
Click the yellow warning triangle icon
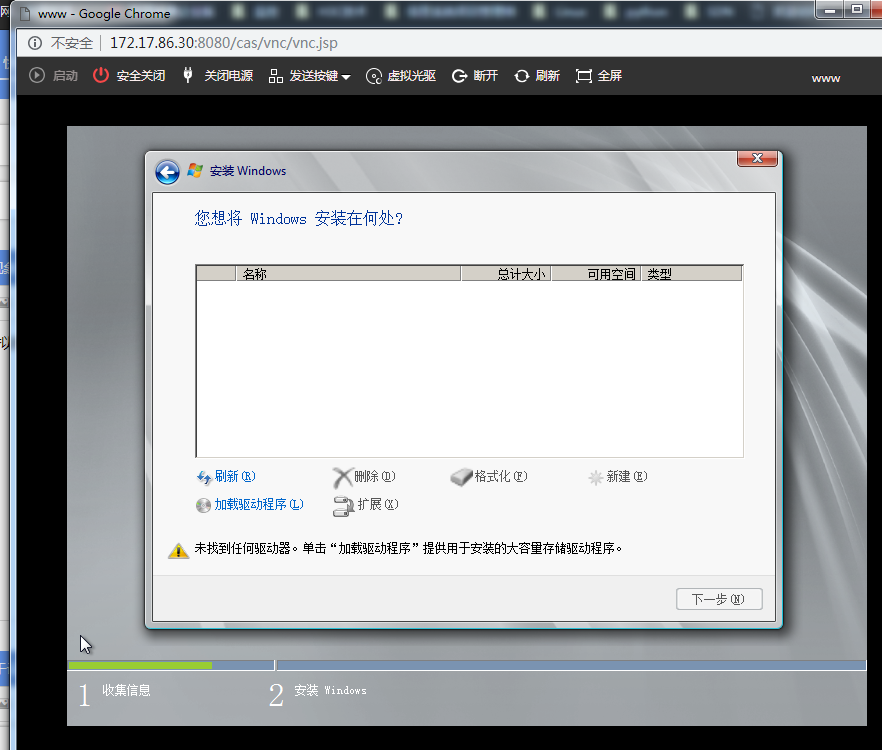click(178, 550)
